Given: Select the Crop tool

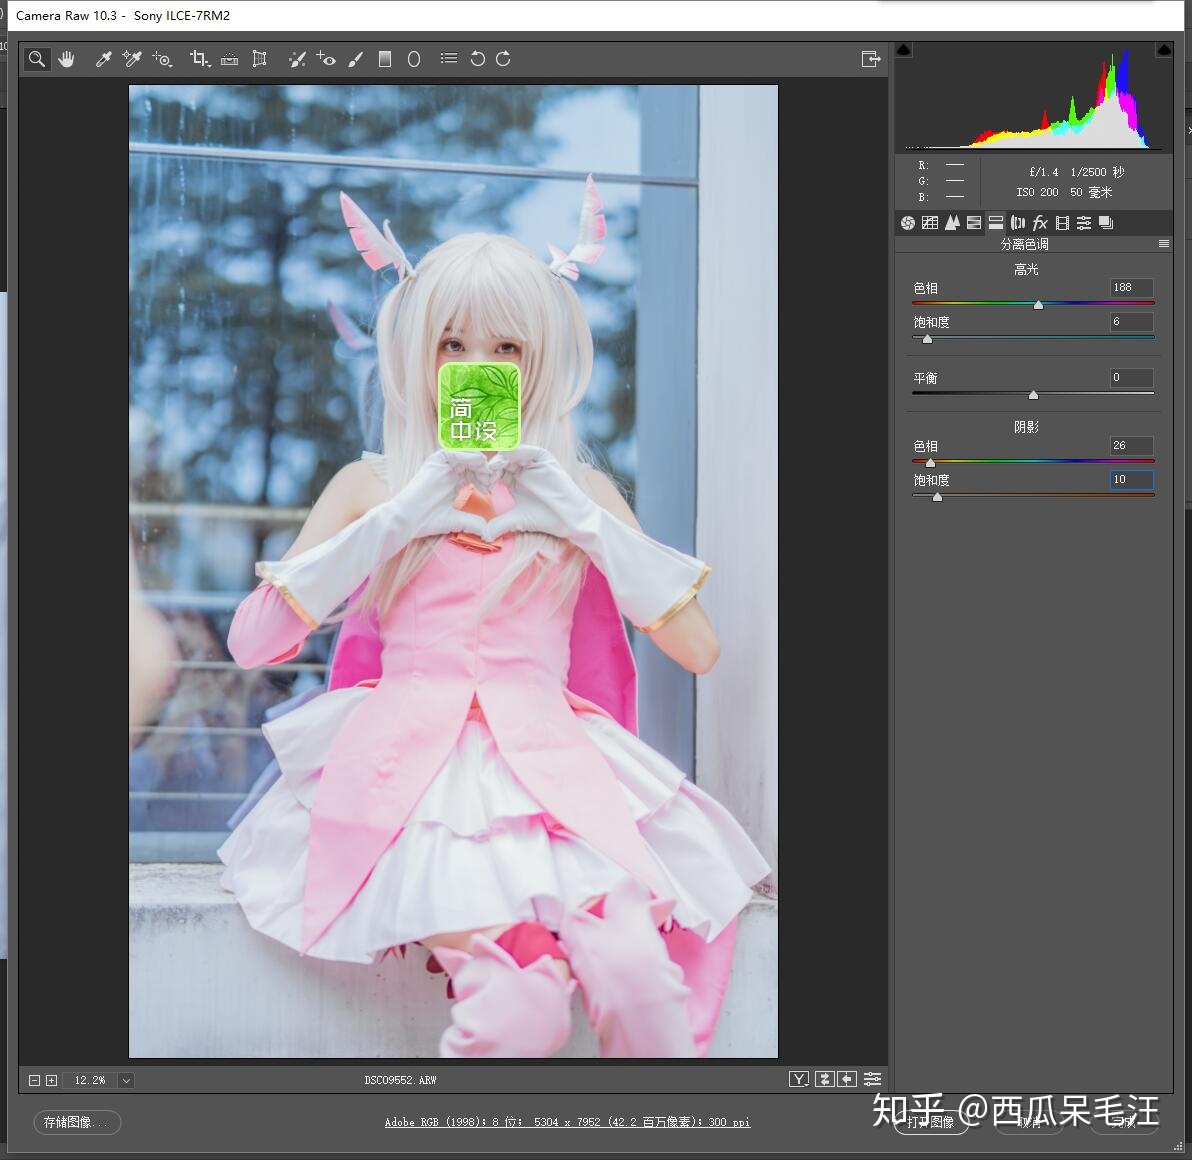Looking at the screenshot, I should coord(200,59).
